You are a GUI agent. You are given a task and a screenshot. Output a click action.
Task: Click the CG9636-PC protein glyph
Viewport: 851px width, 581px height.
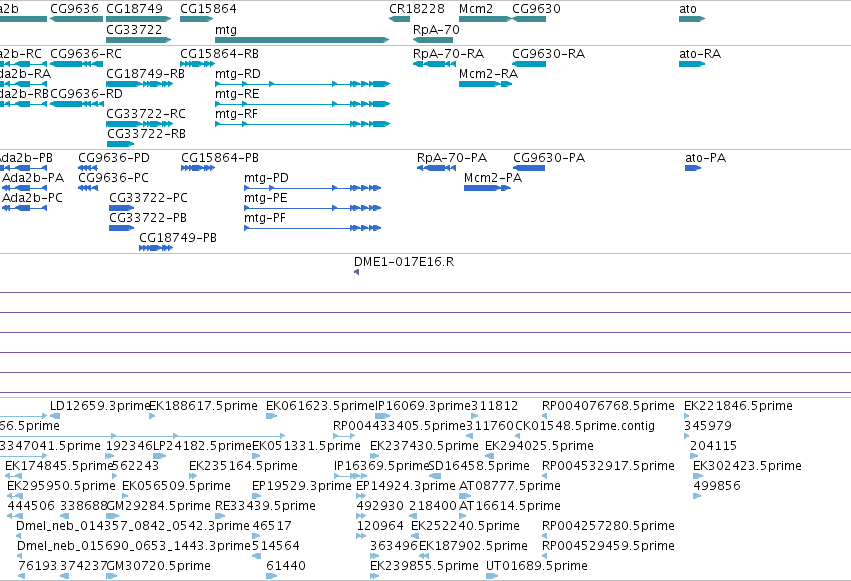coord(88,188)
